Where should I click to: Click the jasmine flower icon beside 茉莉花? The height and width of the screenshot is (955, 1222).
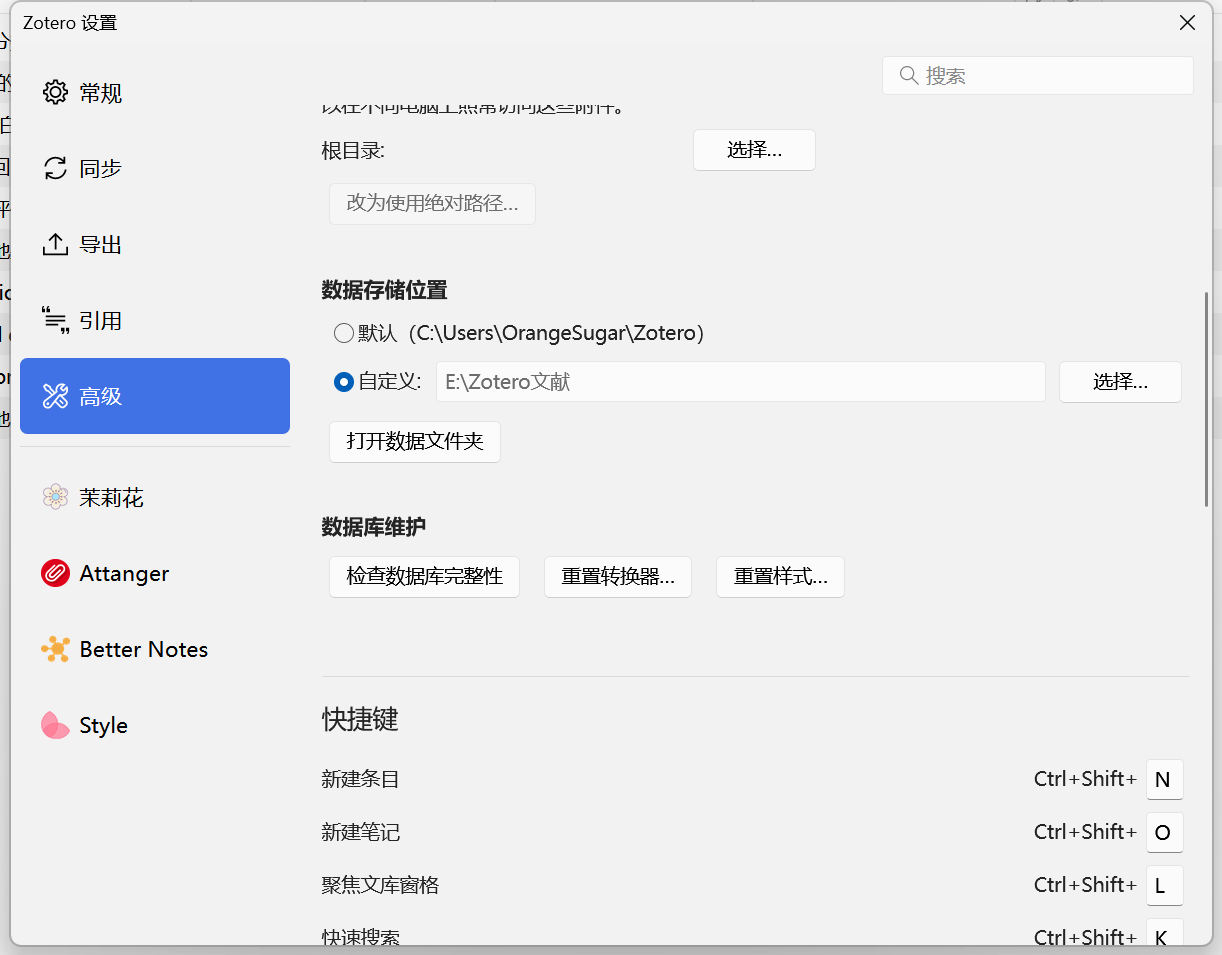55,497
